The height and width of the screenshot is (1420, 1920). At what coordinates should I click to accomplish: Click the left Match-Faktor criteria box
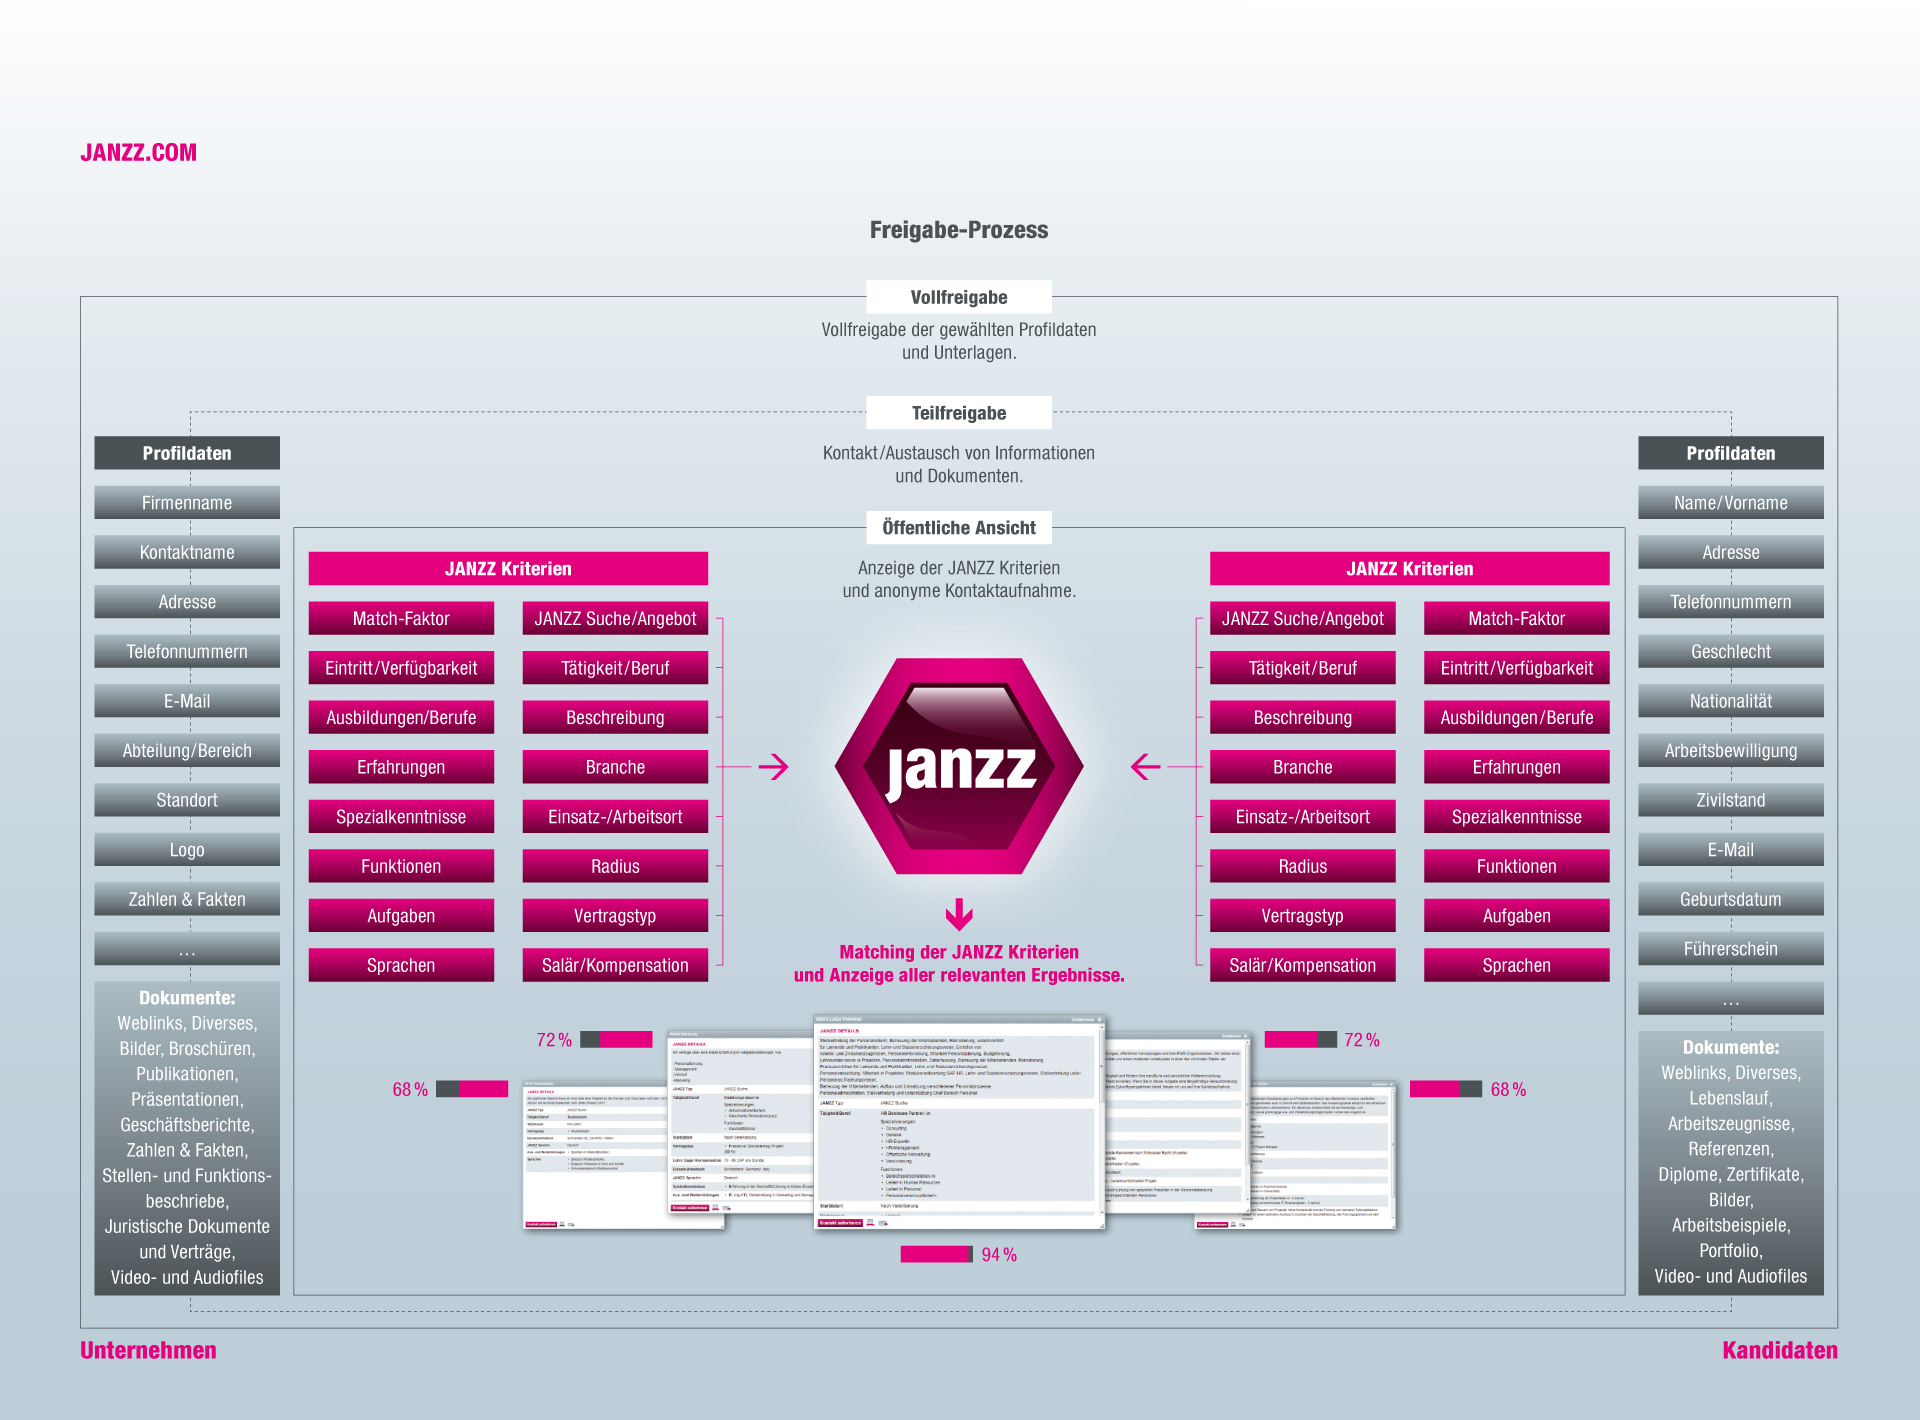(x=401, y=619)
